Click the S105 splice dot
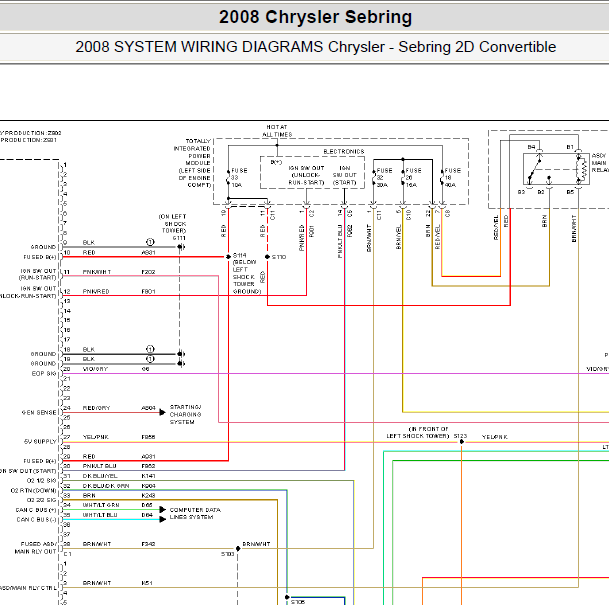The width and height of the screenshot is (609, 605). [287, 597]
